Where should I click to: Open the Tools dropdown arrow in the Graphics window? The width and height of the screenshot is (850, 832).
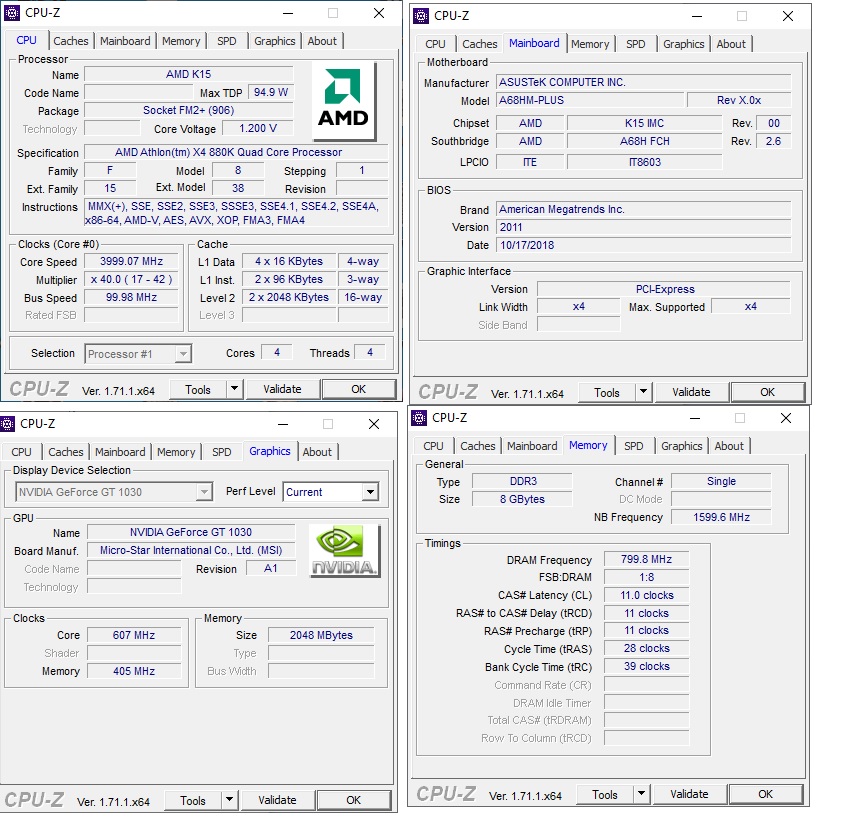pos(229,799)
